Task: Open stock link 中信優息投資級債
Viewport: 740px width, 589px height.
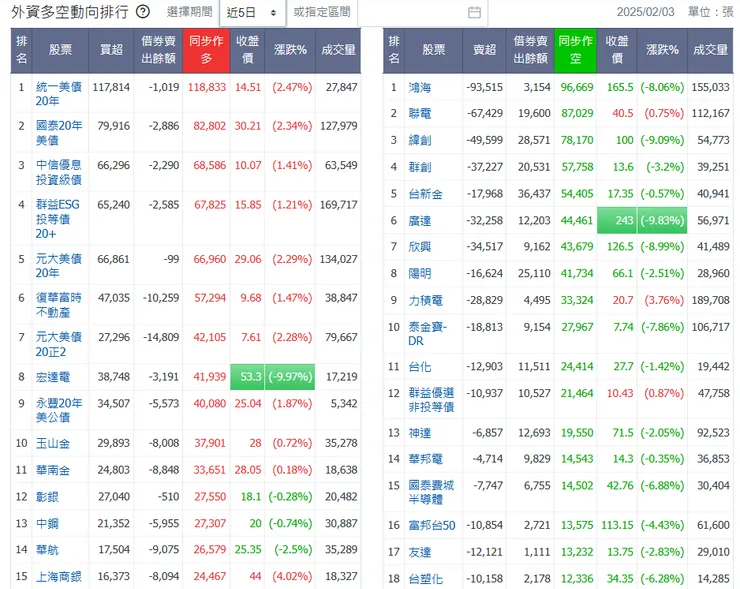Action: [x=59, y=172]
